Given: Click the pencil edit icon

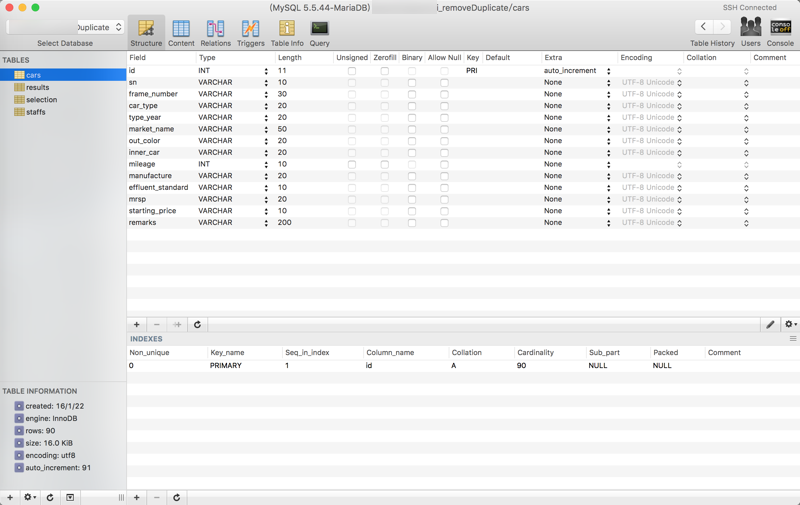Looking at the screenshot, I should pyautogui.click(x=770, y=324).
